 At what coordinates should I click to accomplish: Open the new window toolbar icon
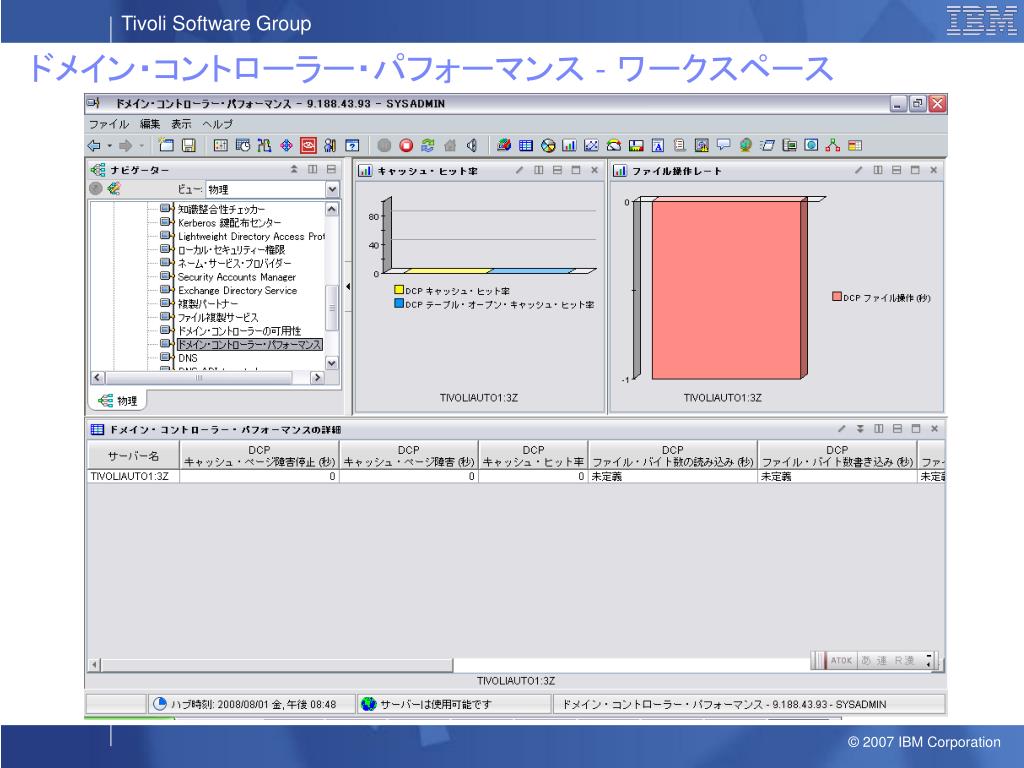167,146
